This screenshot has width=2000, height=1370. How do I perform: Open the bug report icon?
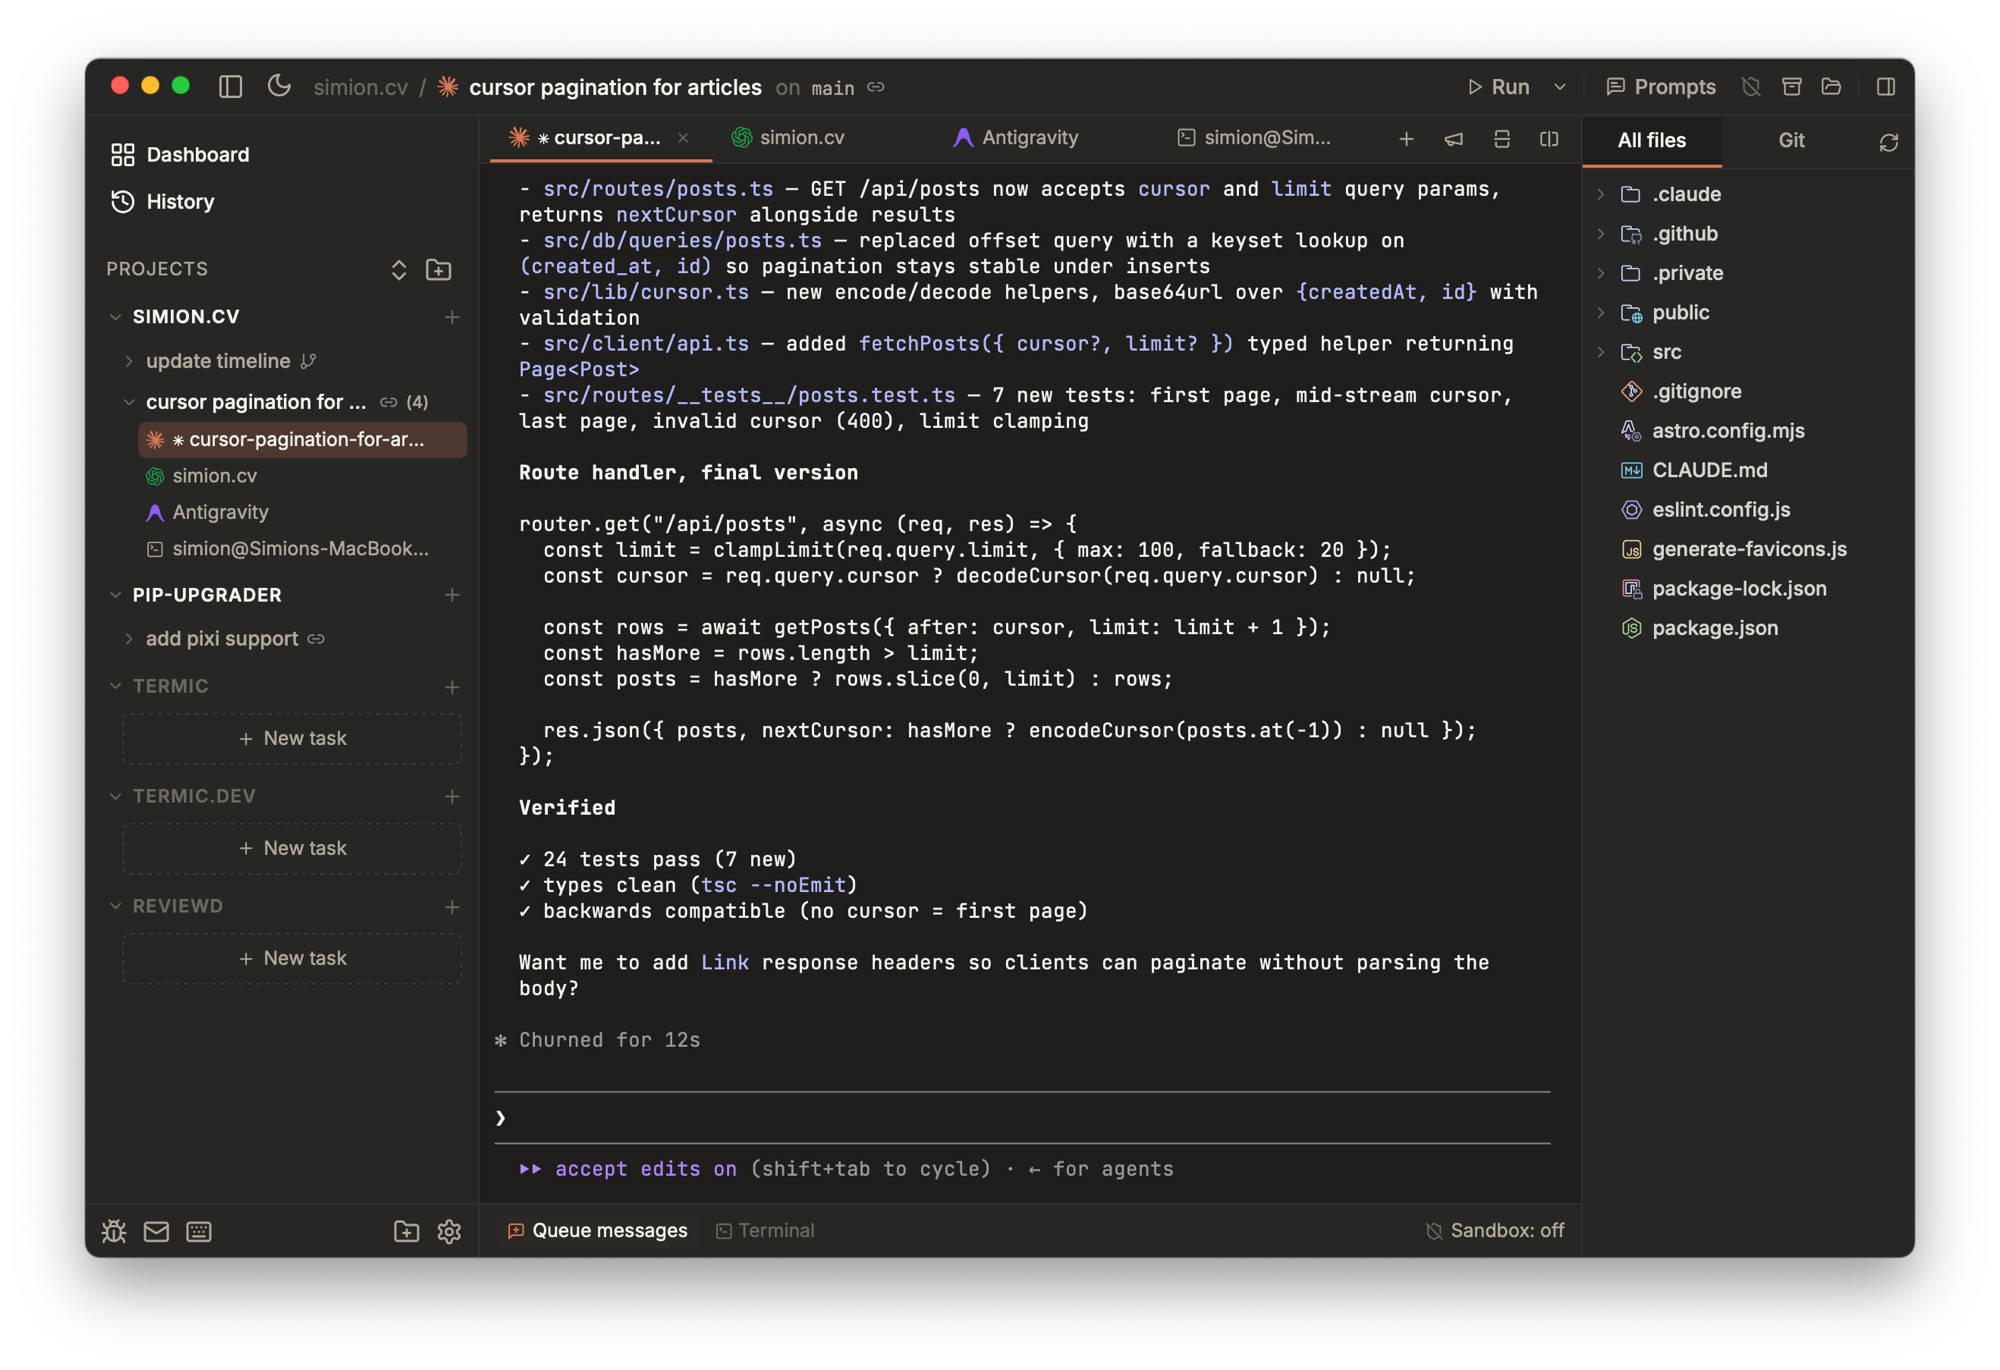114,1231
